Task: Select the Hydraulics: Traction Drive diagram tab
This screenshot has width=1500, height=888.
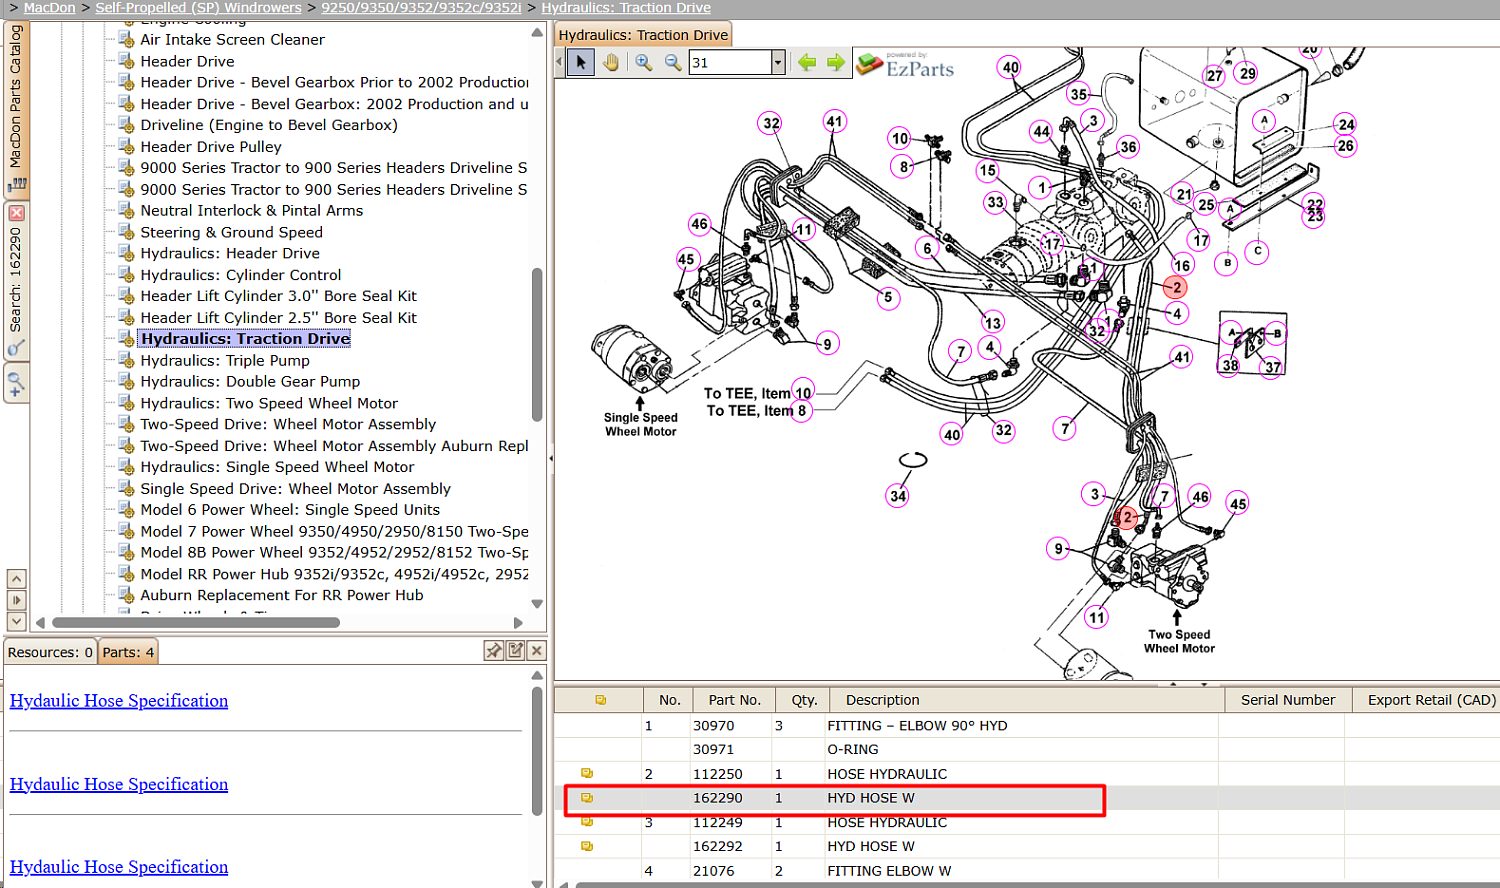Action: [x=643, y=35]
